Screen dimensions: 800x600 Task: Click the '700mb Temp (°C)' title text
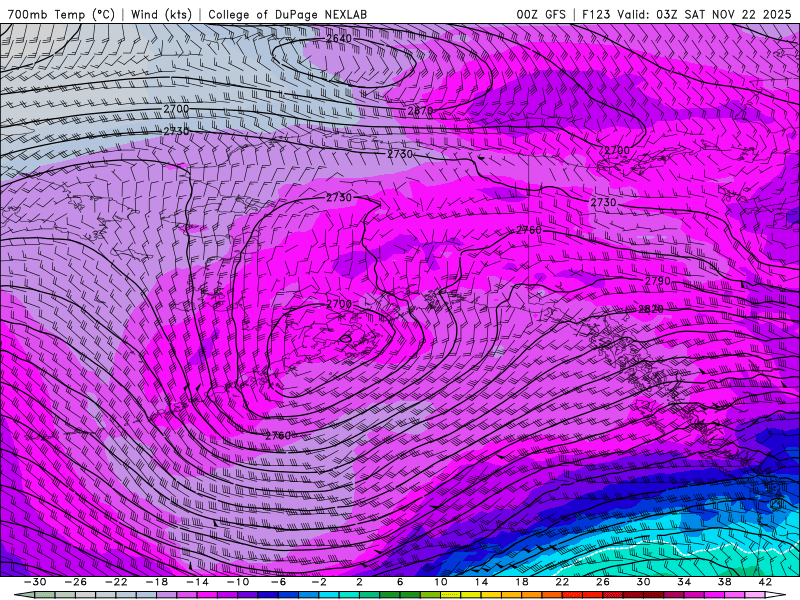point(61,14)
